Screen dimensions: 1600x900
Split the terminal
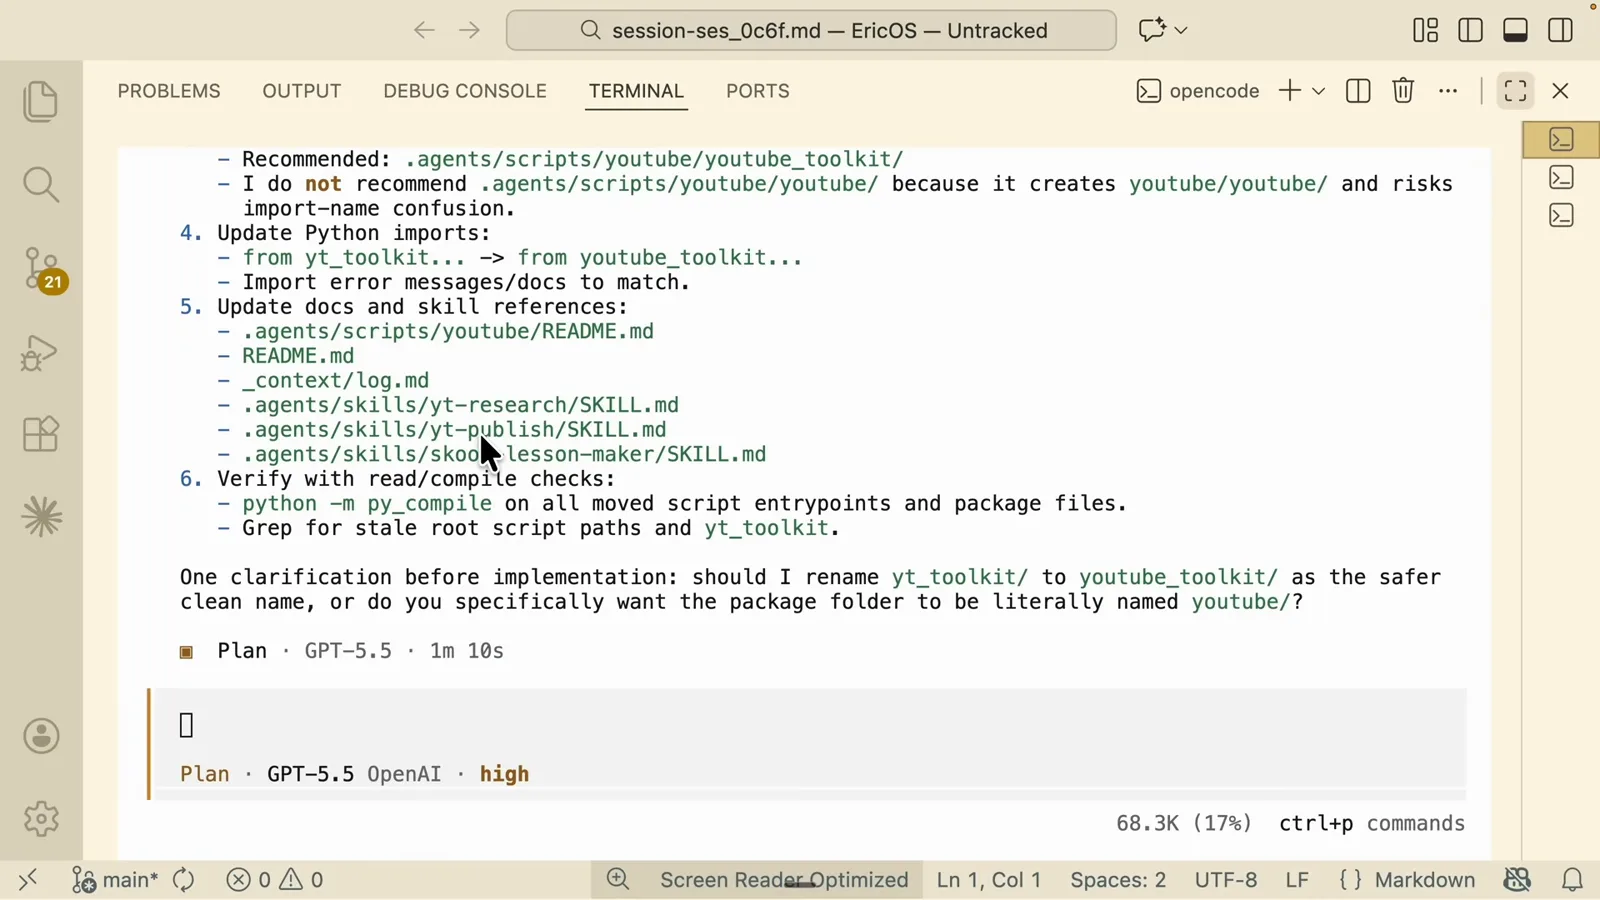[1358, 91]
